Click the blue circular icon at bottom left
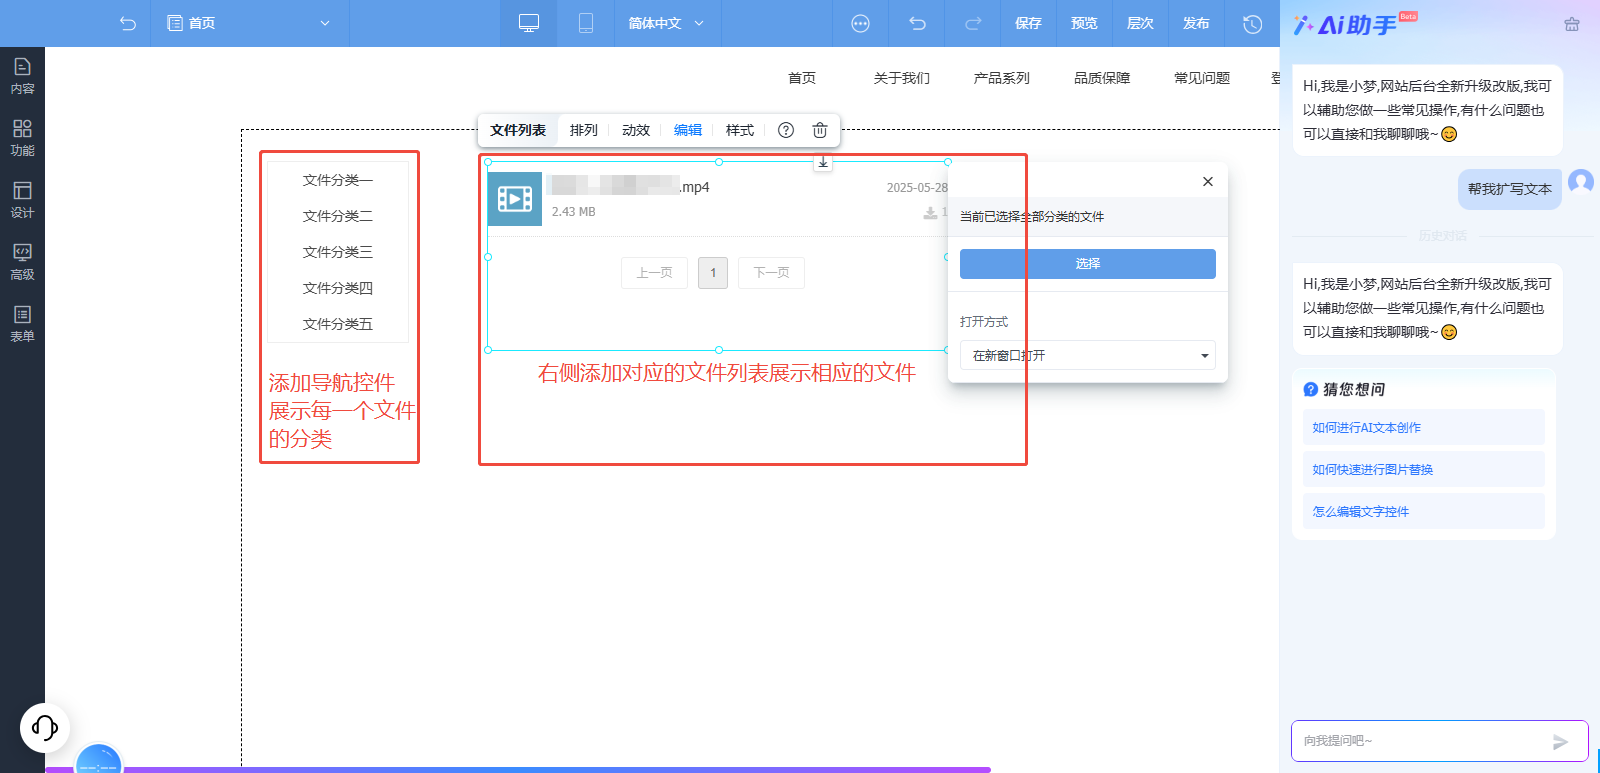 point(99,760)
